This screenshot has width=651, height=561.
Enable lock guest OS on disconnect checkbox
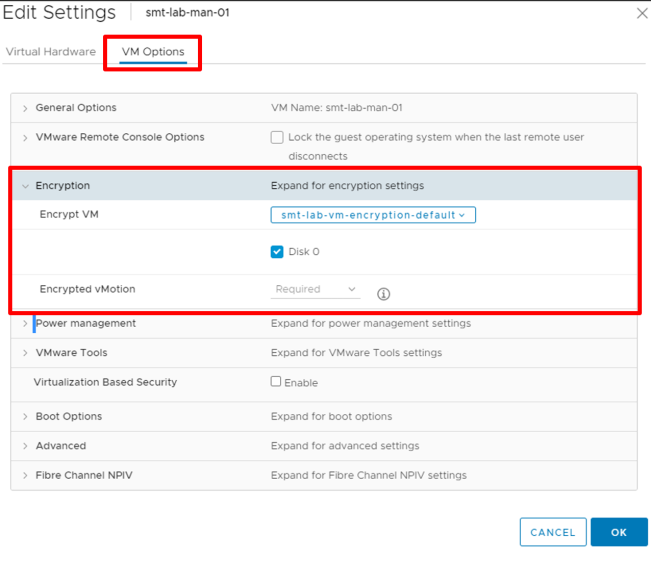point(277,138)
